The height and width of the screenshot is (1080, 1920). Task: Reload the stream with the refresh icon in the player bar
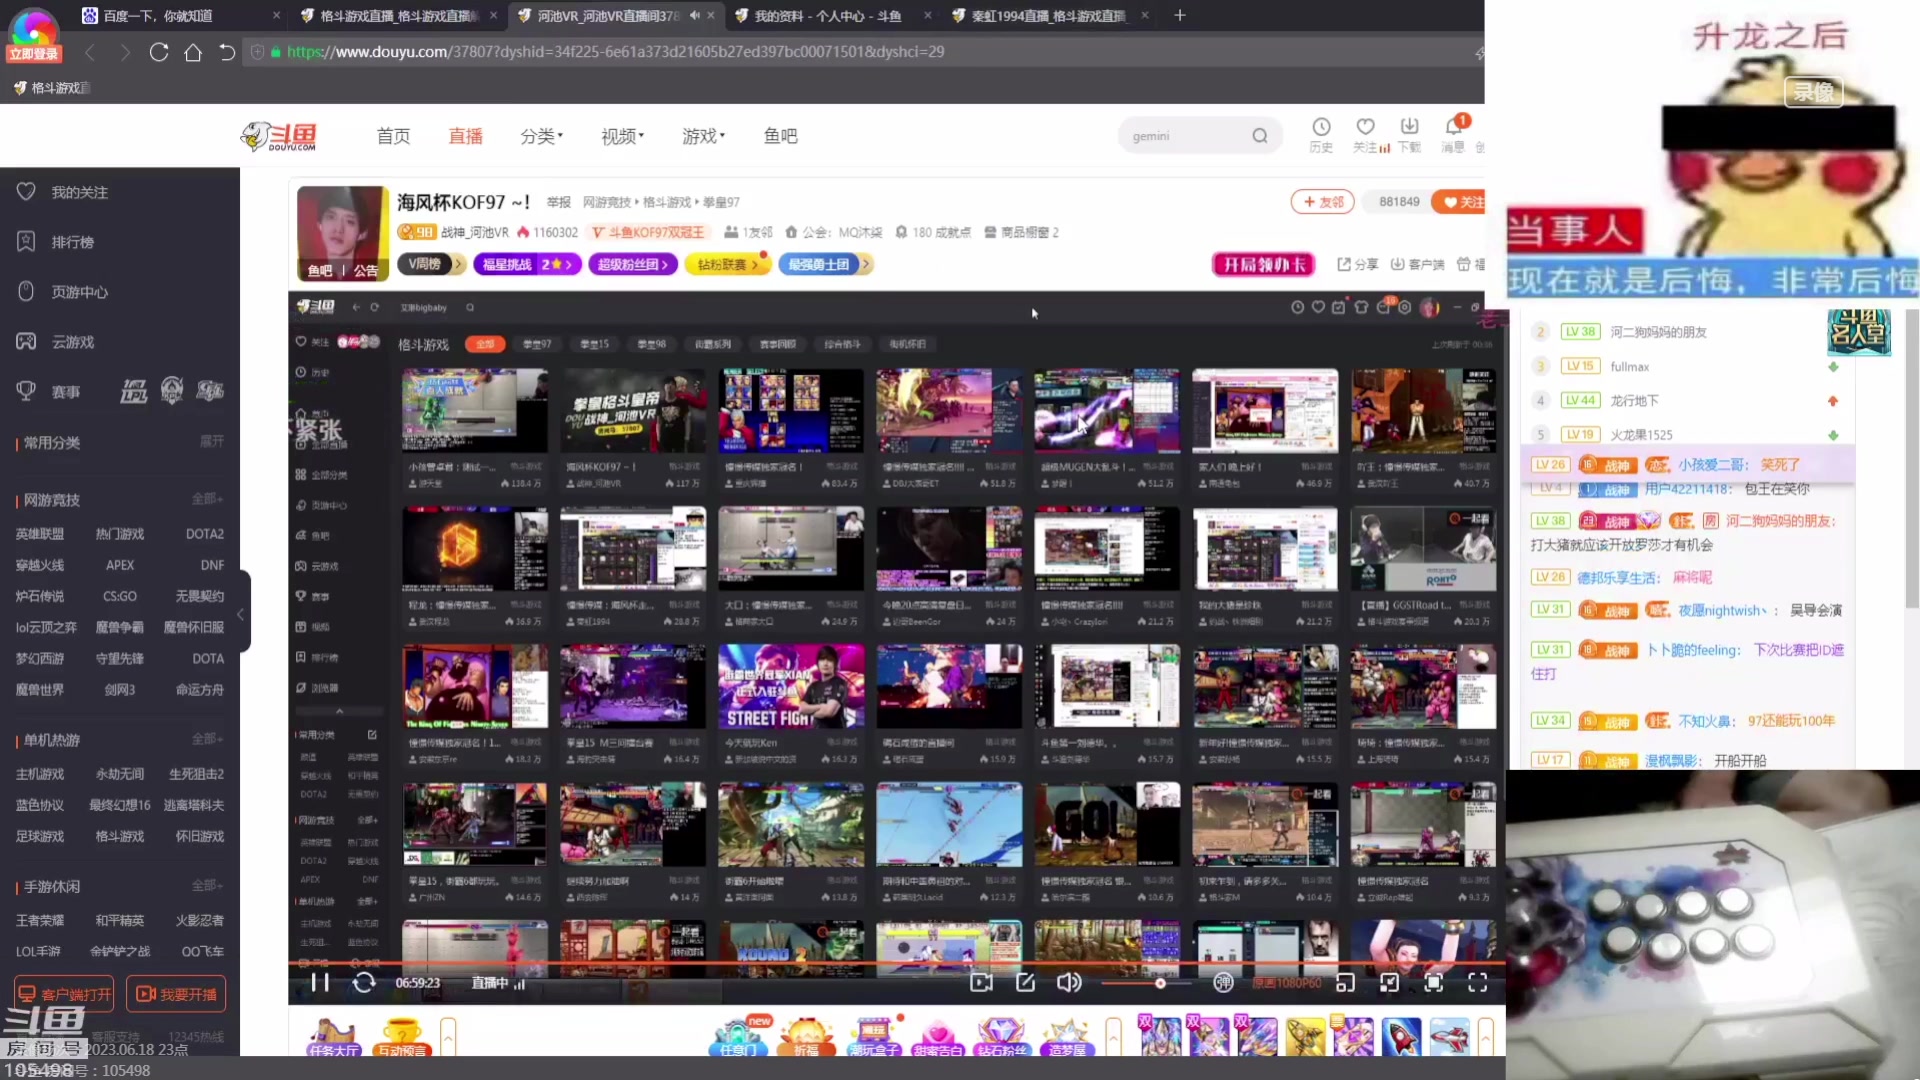(364, 982)
